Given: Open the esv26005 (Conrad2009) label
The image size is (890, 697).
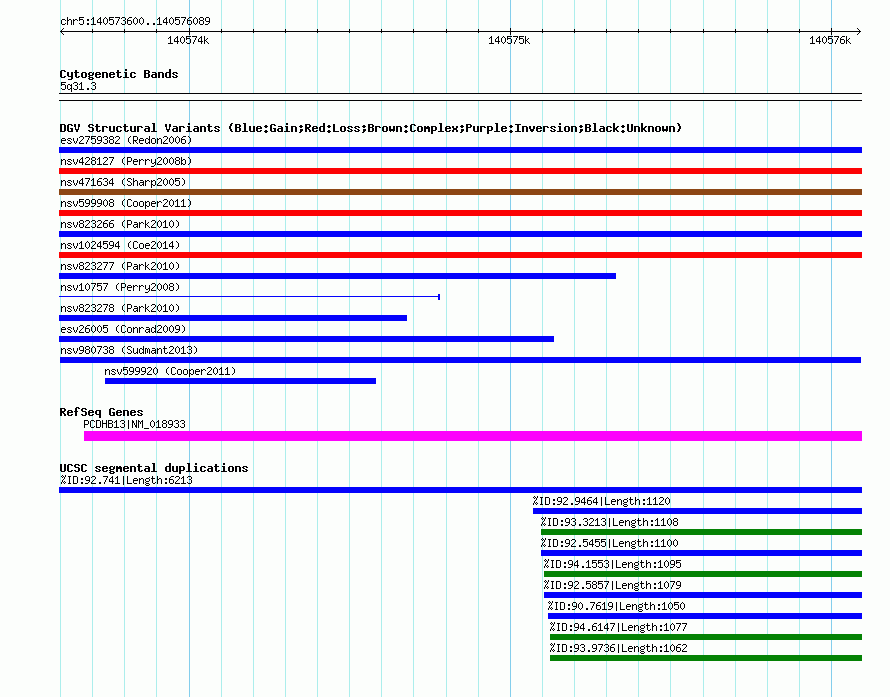Looking at the screenshot, I should [x=123, y=329].
